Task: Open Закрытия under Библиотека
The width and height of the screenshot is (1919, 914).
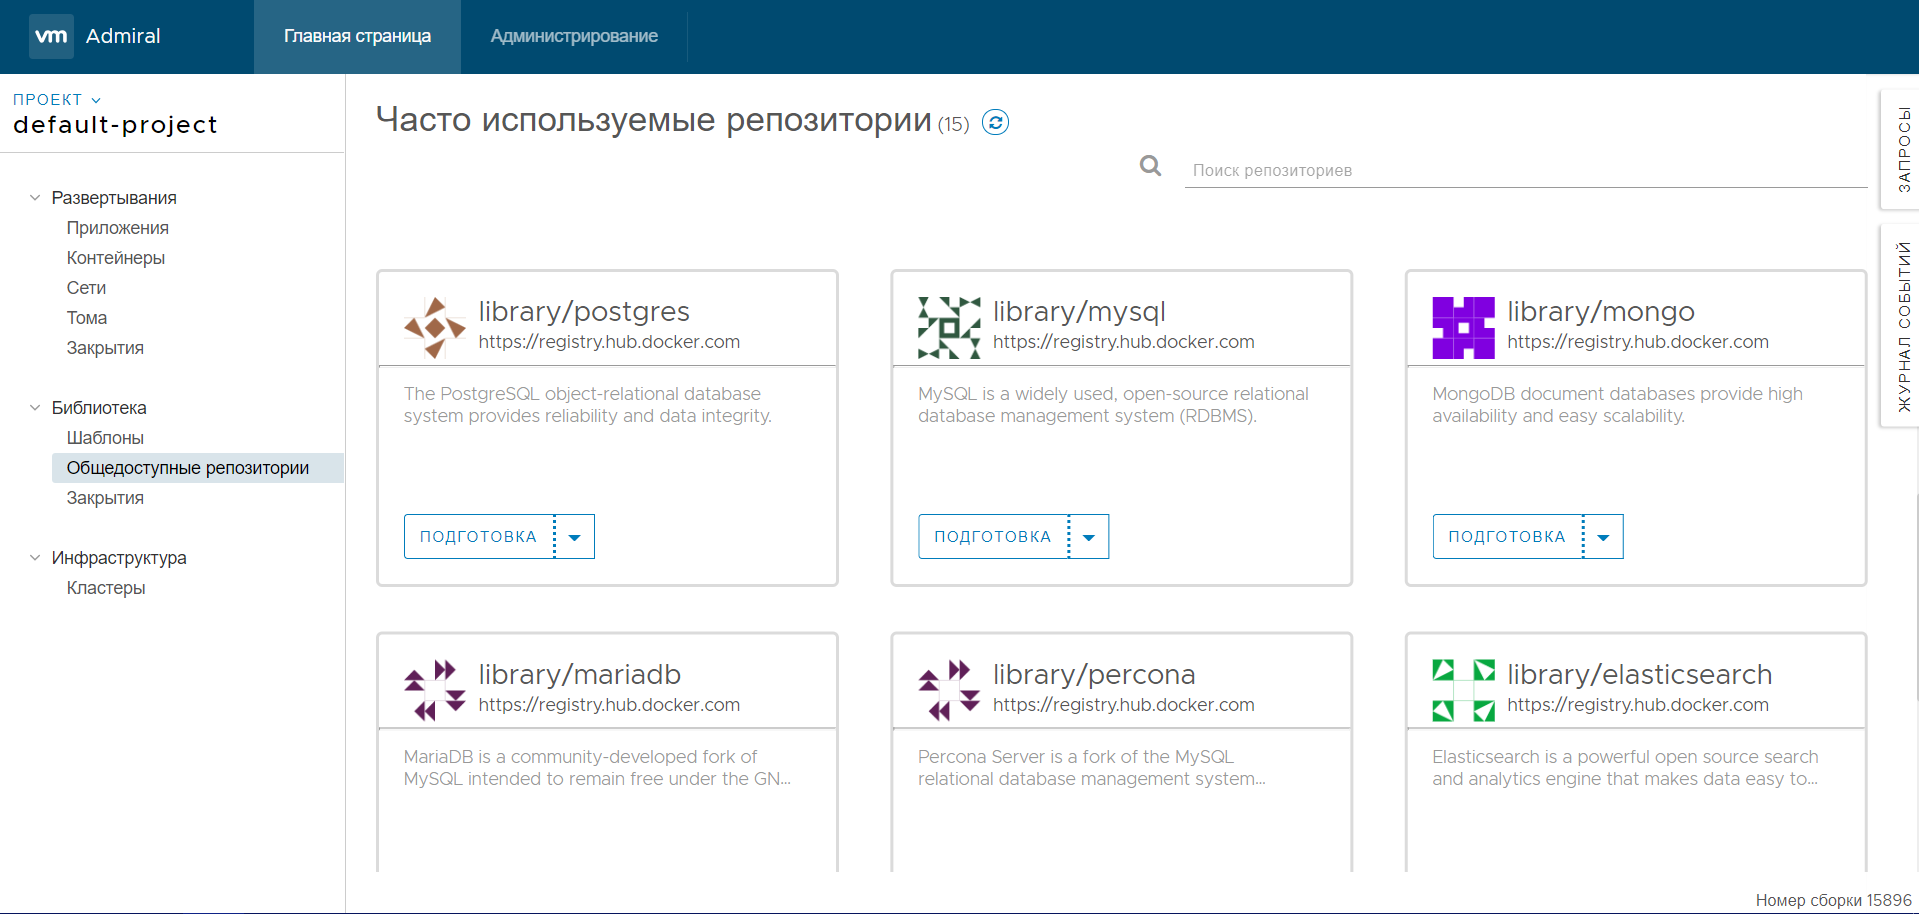Action: click(x=105, y=498)
